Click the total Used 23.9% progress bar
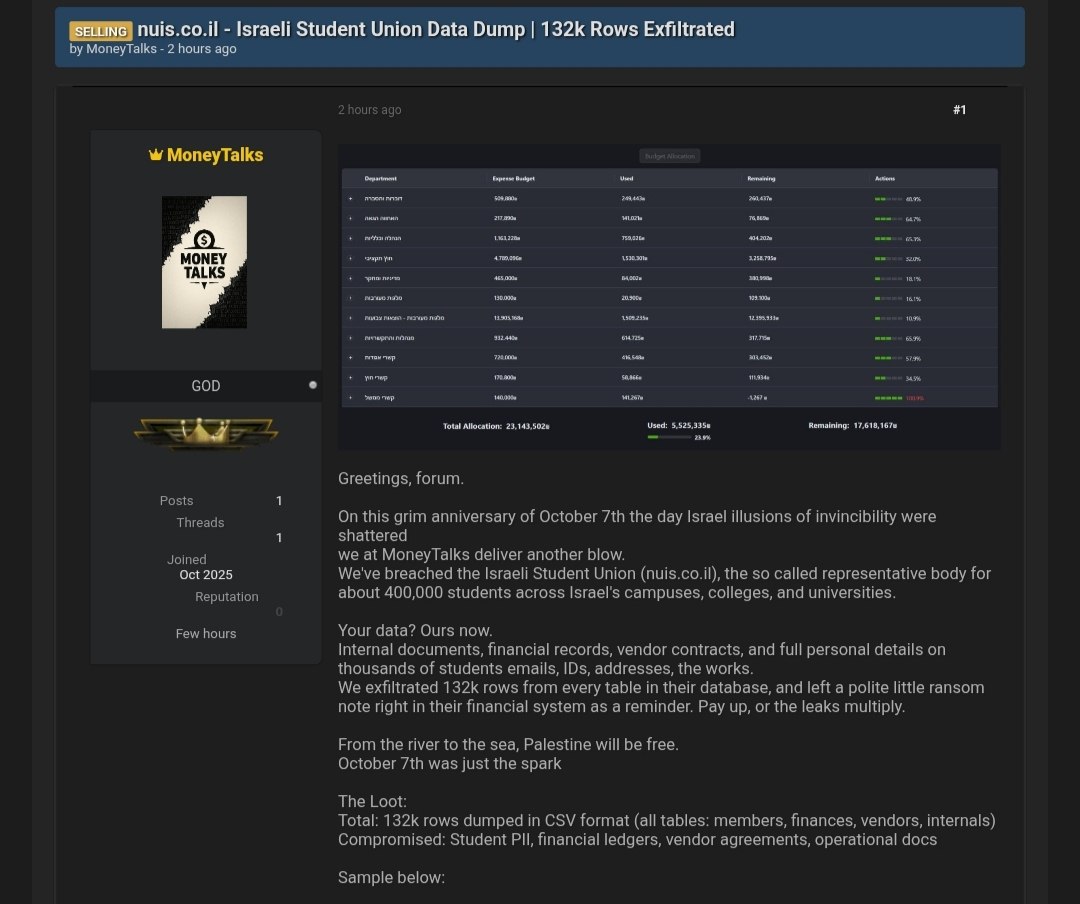The width and height of the screenshot is (1080, 904). [x=668, y=437]
